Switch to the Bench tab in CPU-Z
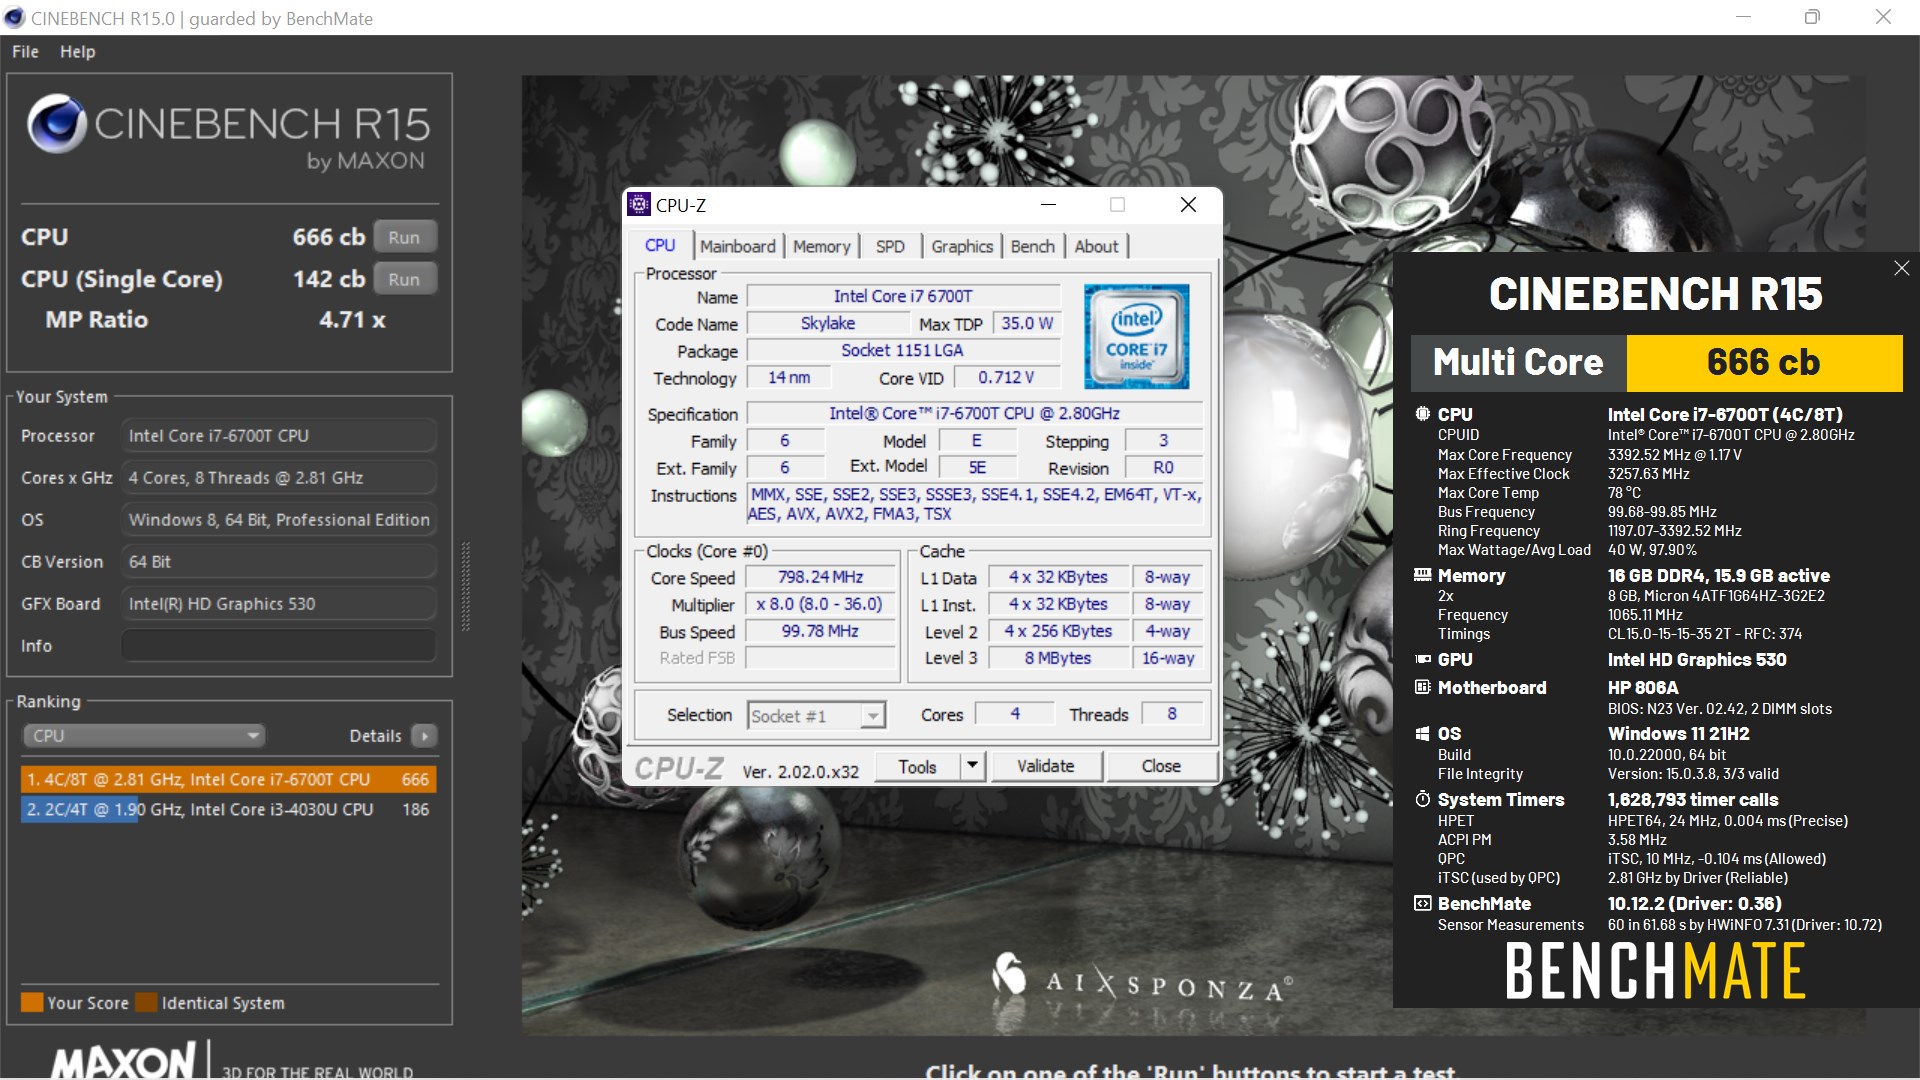 1032,247
